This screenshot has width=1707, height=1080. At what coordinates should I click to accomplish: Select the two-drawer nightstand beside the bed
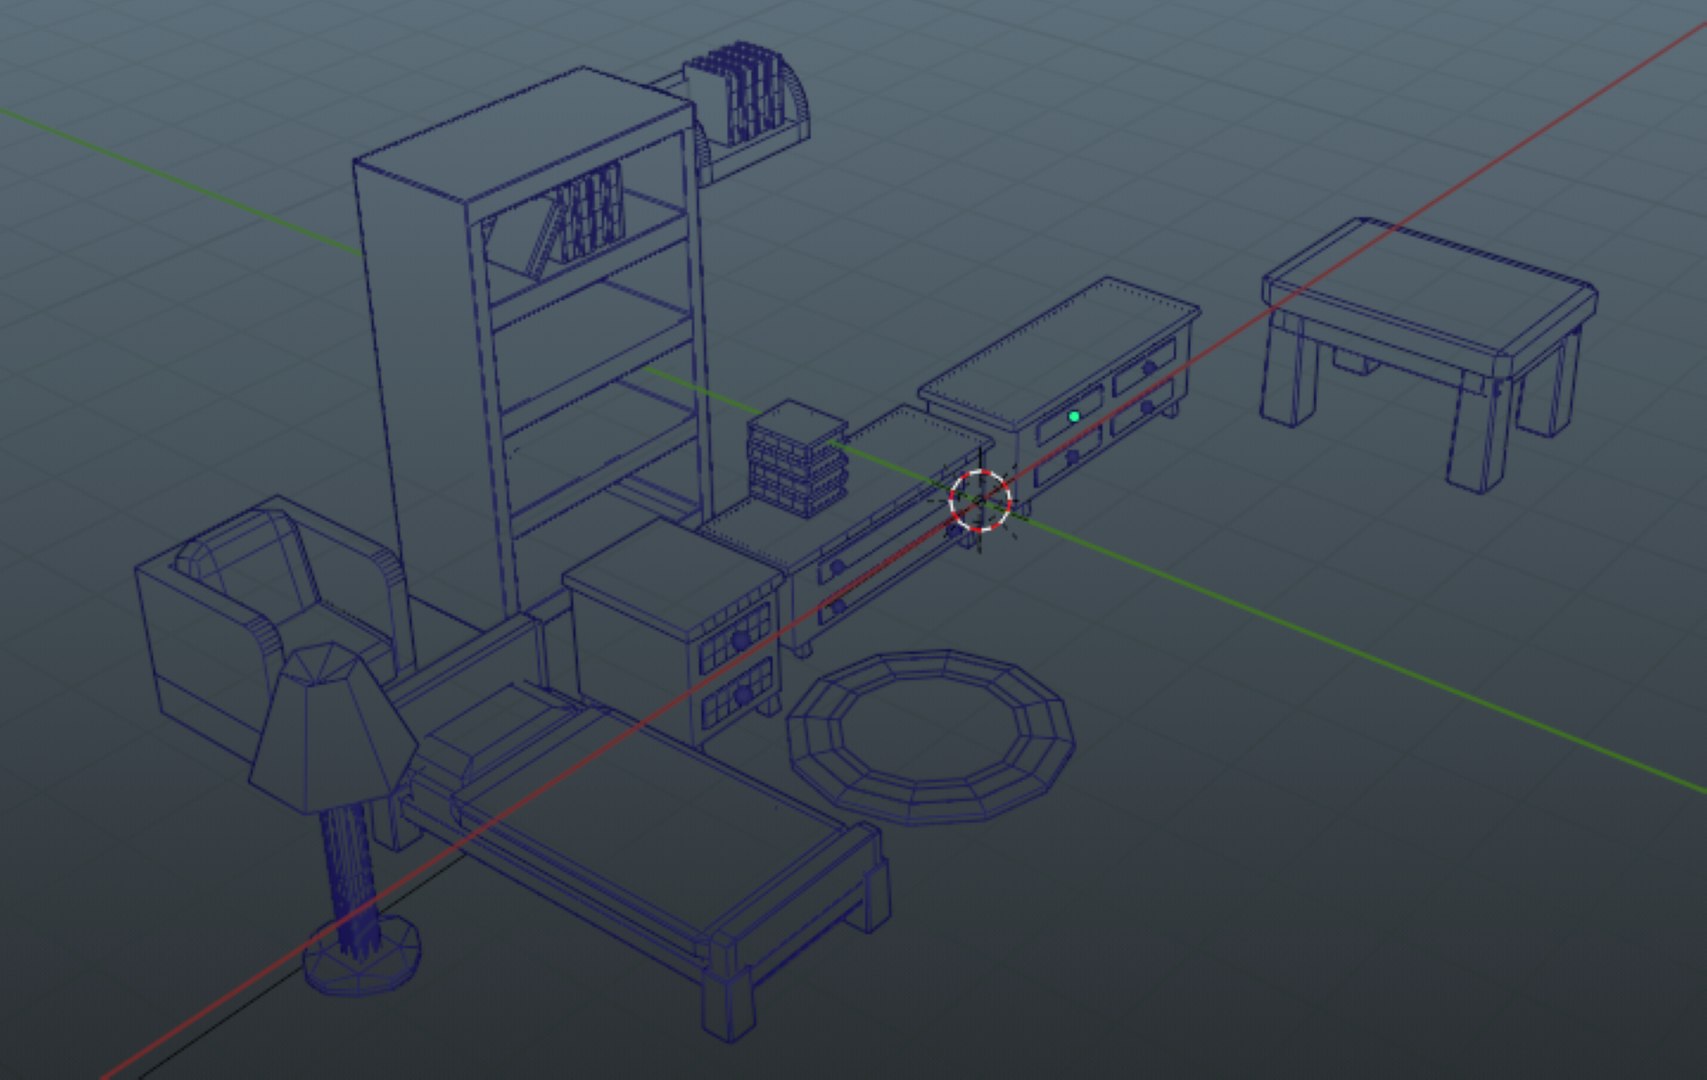(672, 632)
